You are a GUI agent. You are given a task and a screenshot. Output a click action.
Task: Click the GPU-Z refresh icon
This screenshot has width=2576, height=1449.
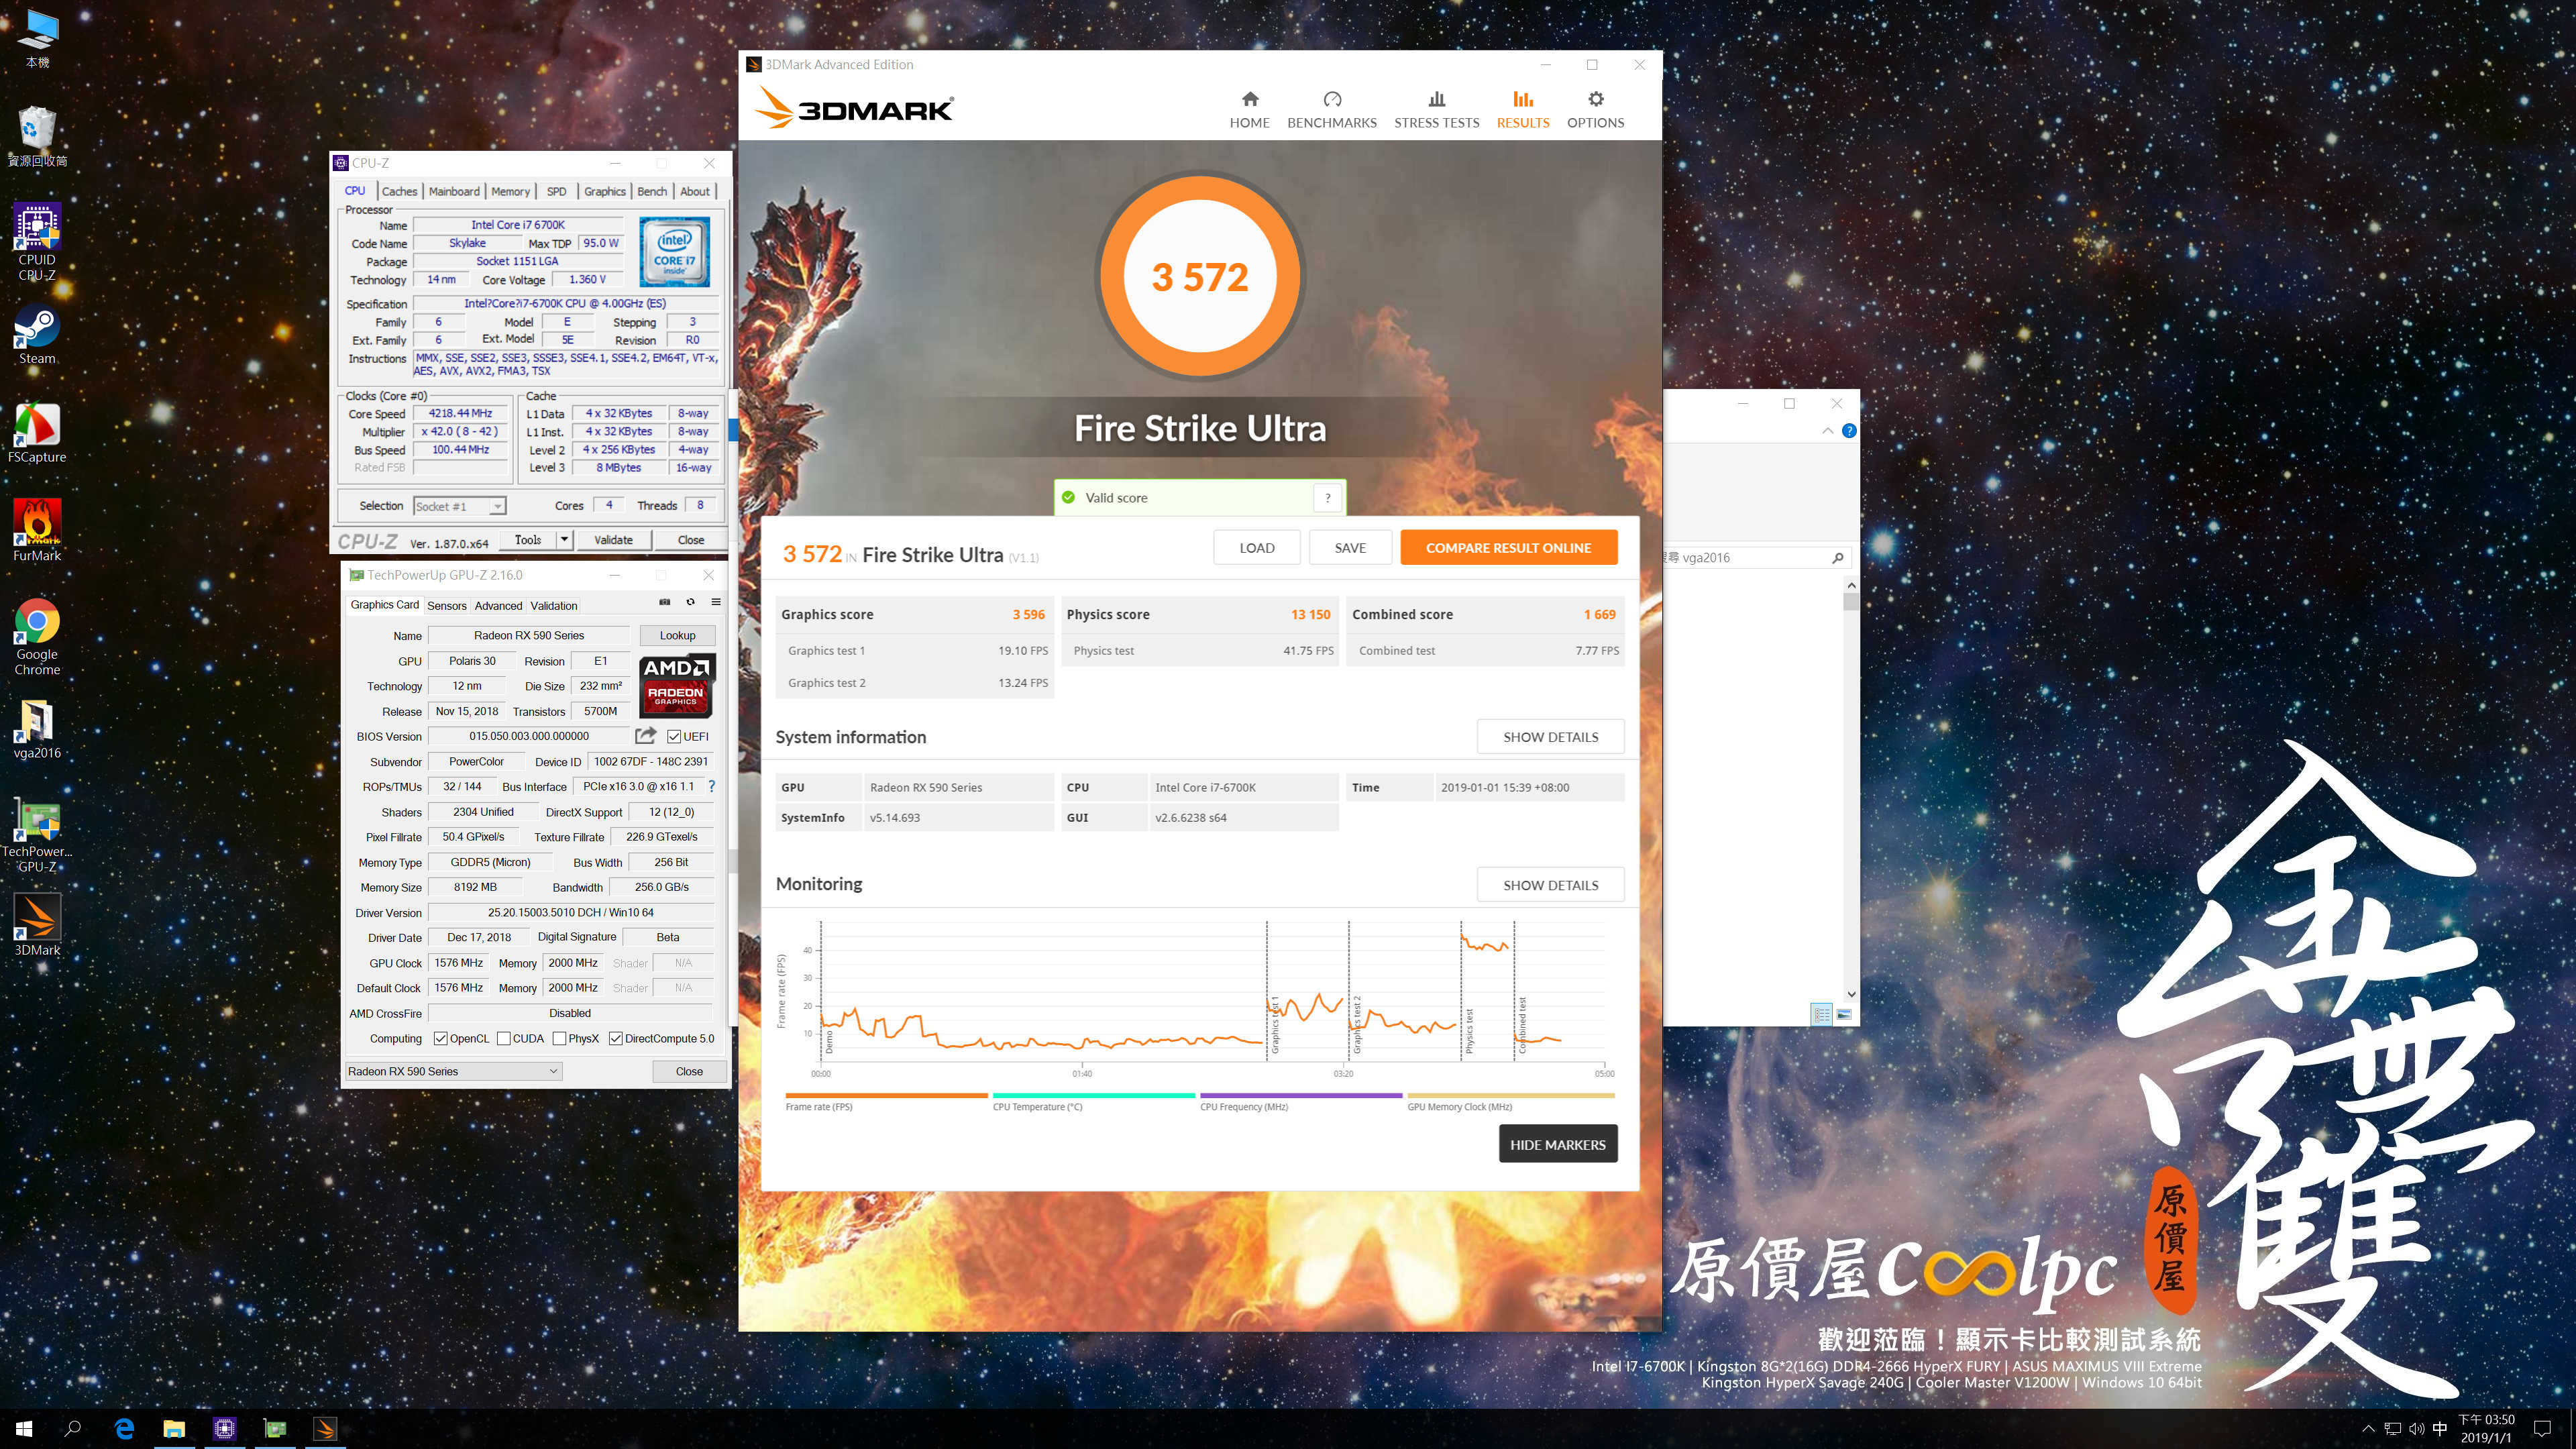coord(690,602)
